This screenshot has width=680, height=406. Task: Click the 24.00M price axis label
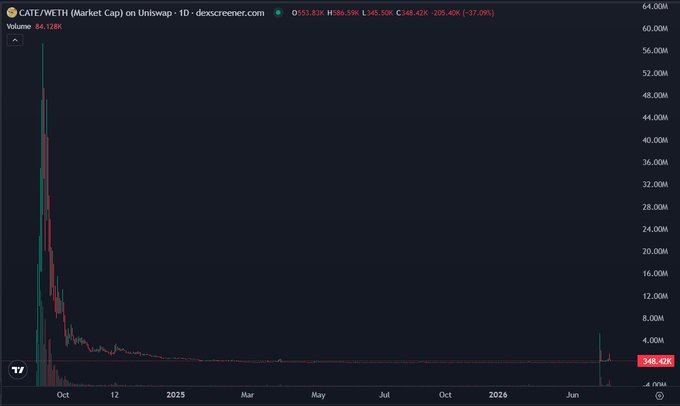(x=655, y=229)
